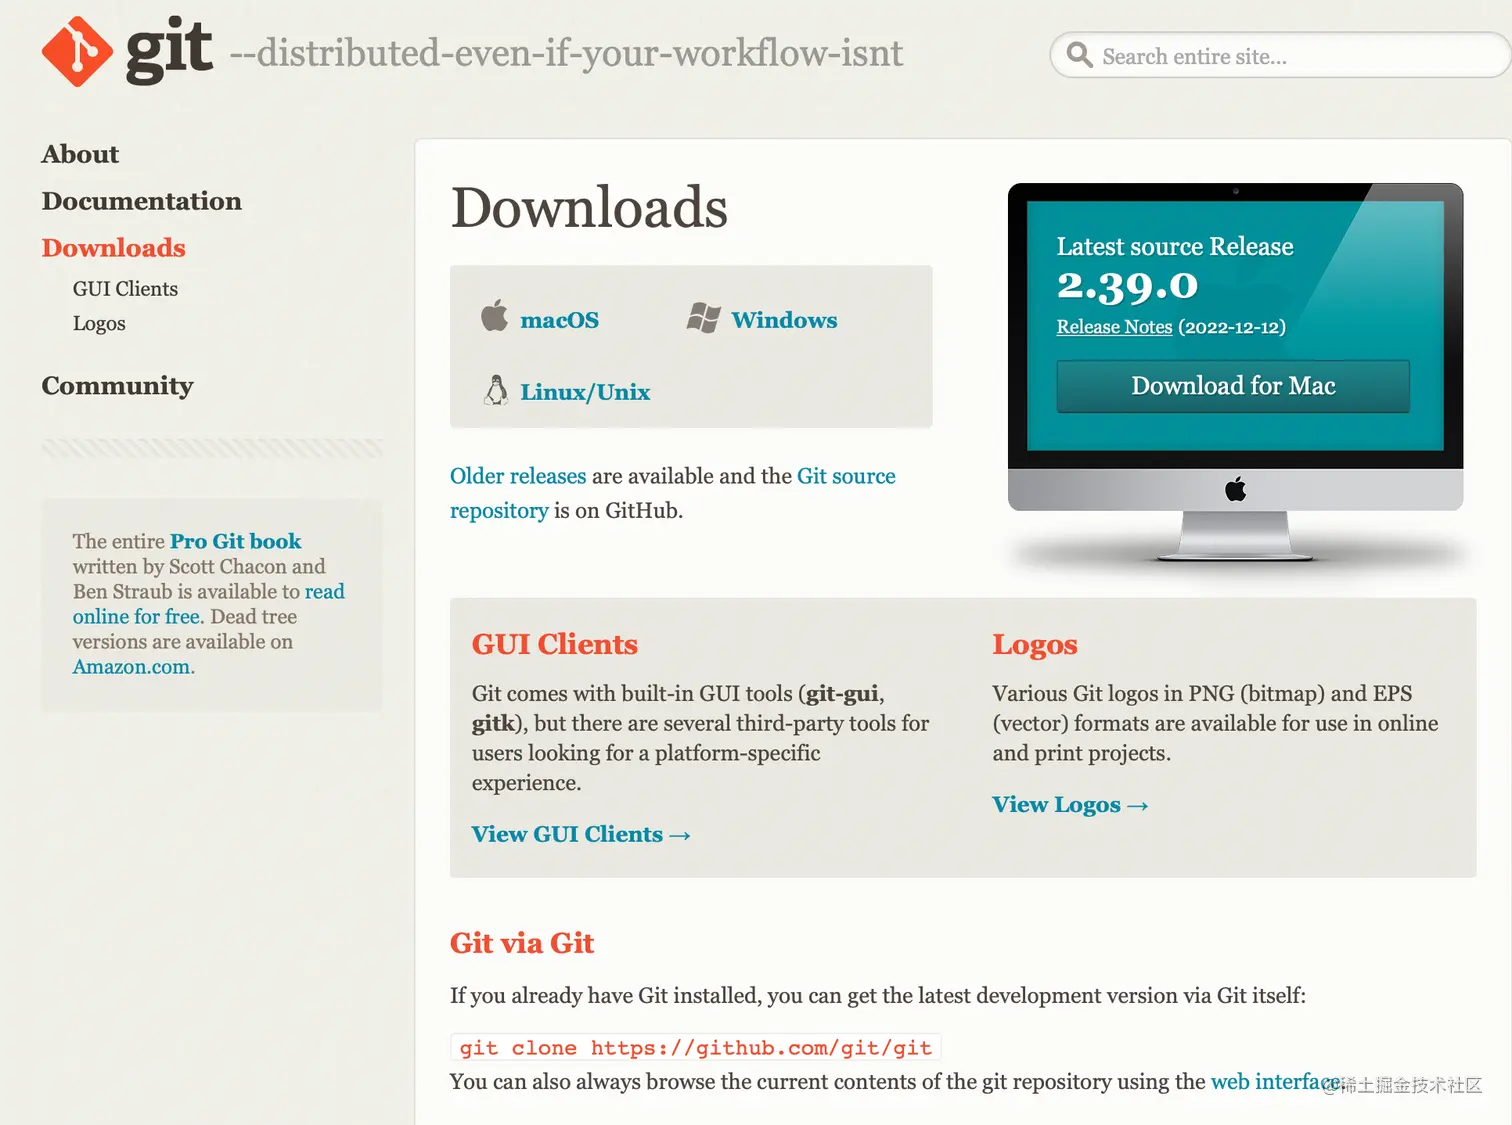The image size is (1512, 1125).
Task: Follow View Logos arrow link
Action: point(1070,805)
